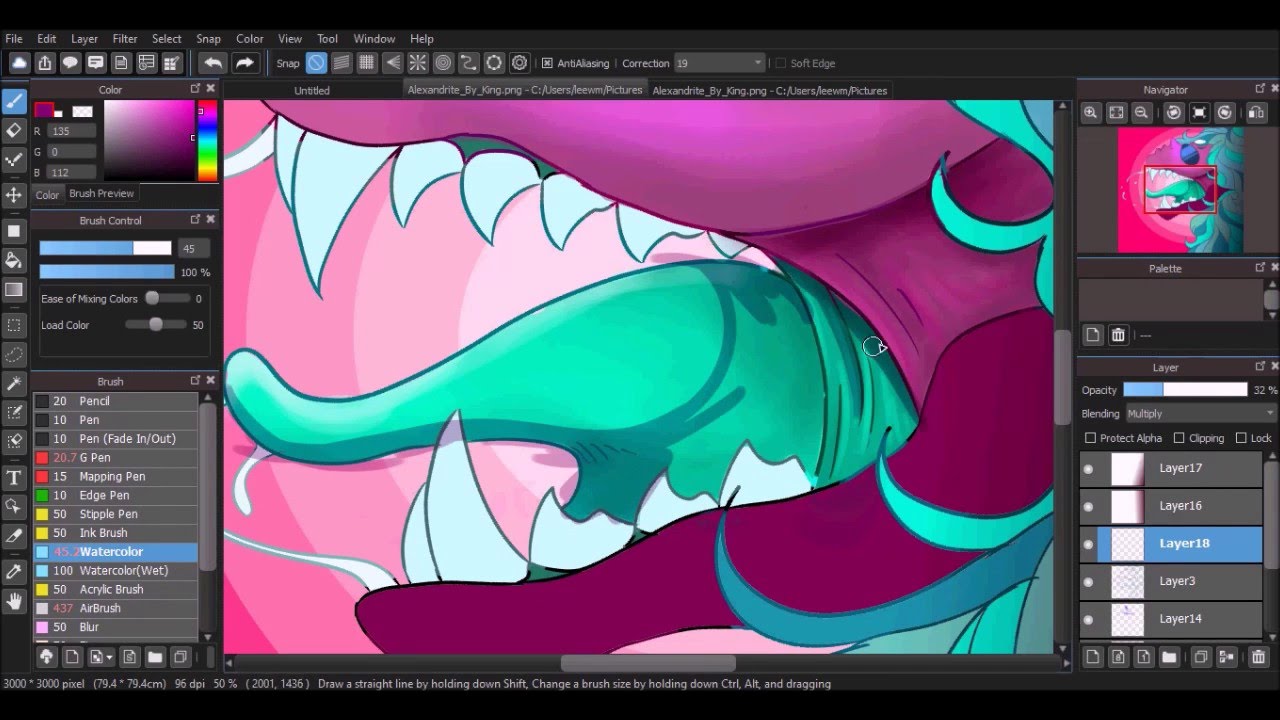Viewport: 1280px width, 720px height.
Task: Hide Layer17 visibility
Action: point(1088,468)
